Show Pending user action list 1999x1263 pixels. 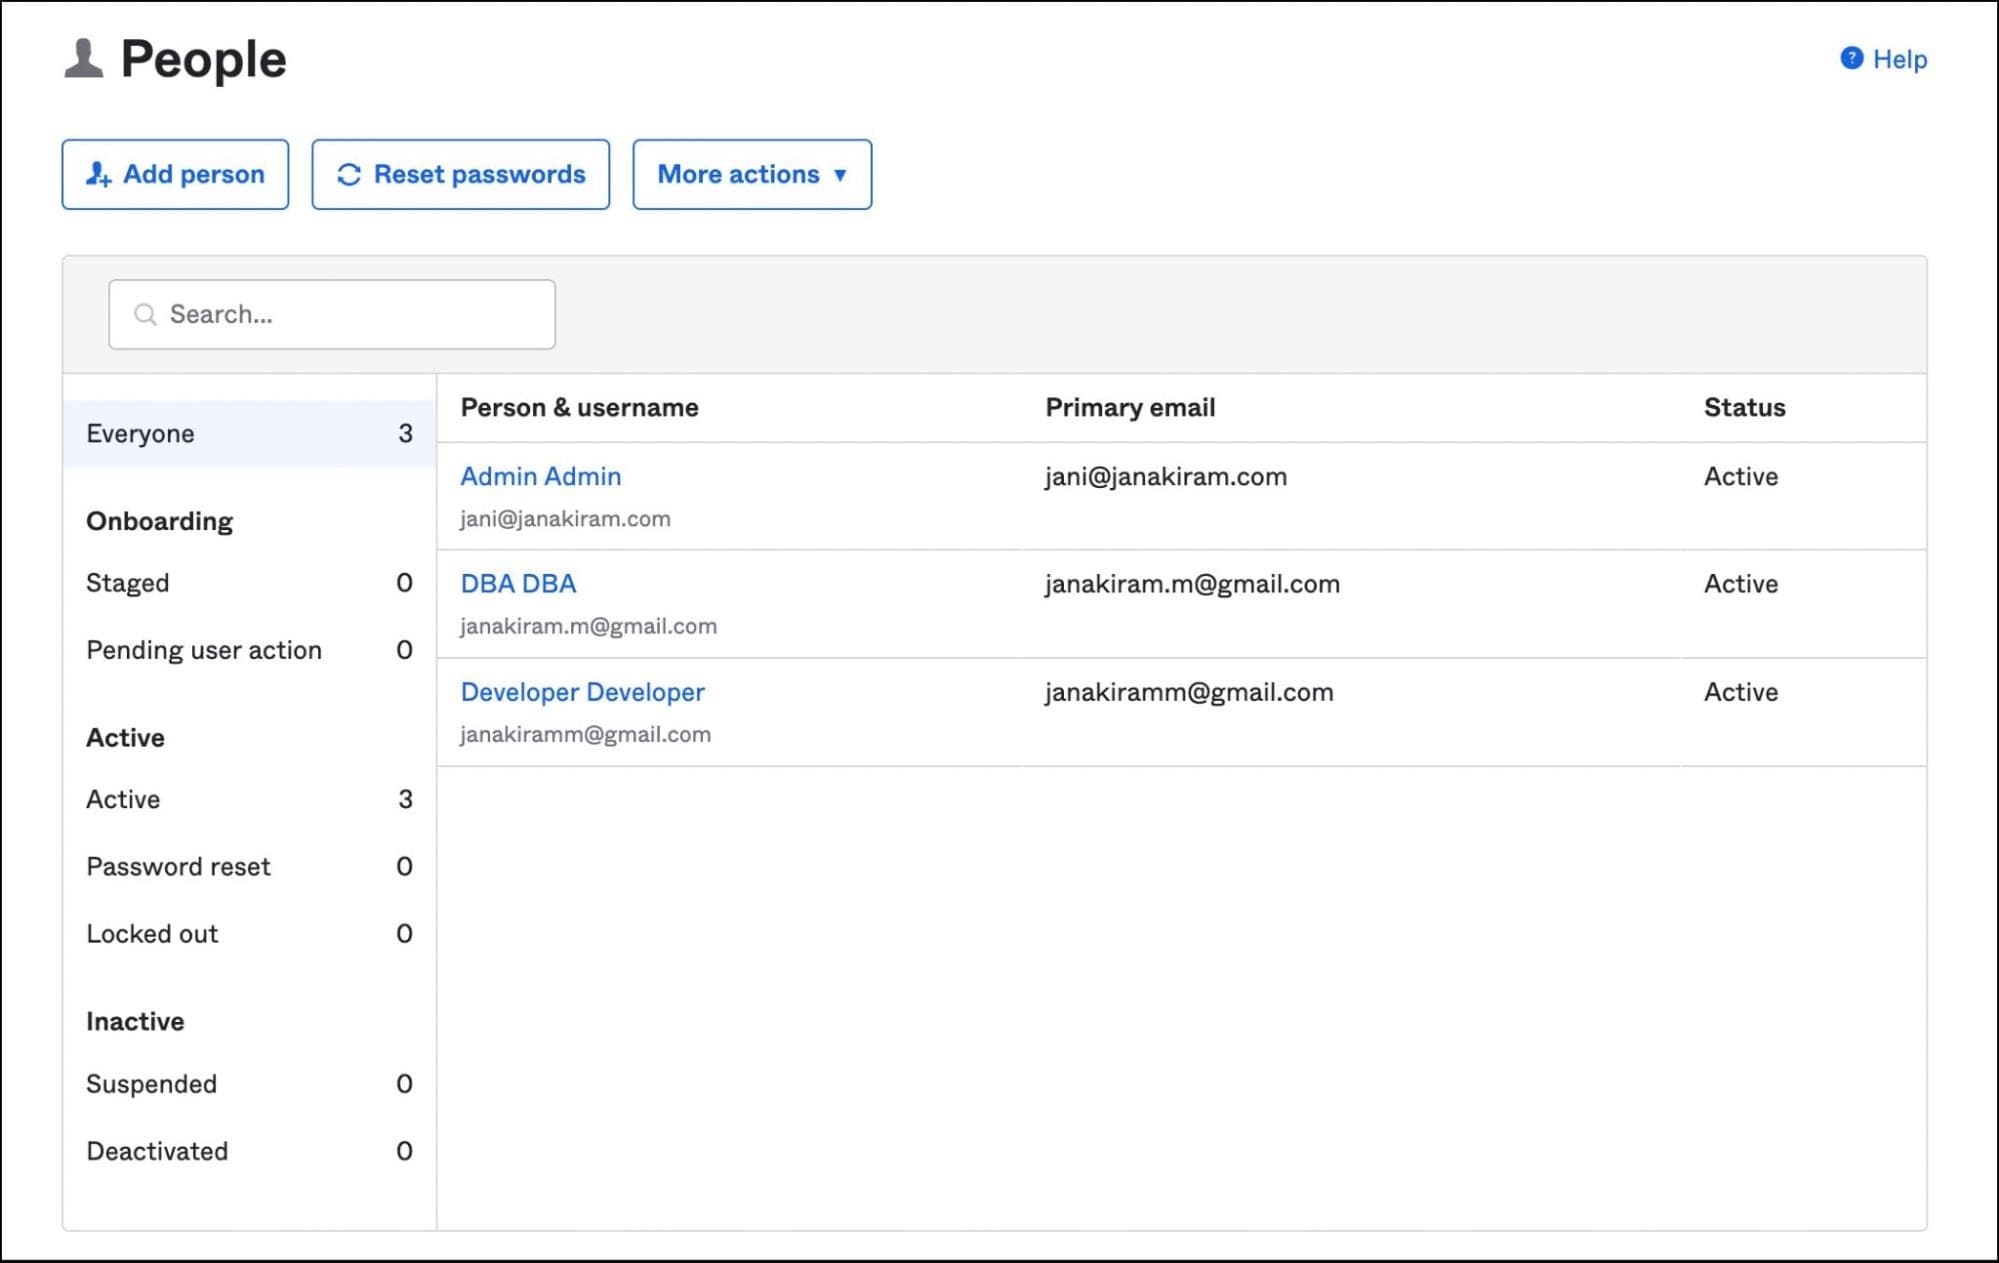pos(204,650)
